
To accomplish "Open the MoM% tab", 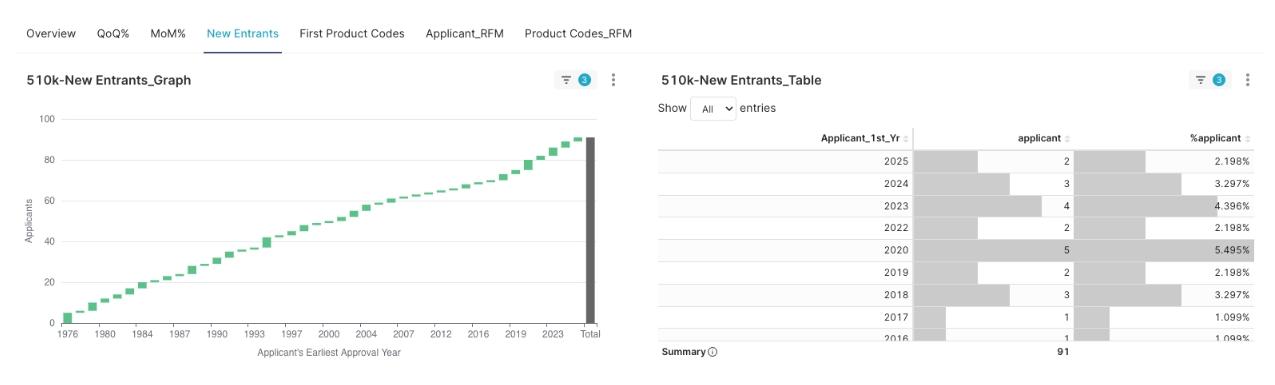I will (168, 34).
